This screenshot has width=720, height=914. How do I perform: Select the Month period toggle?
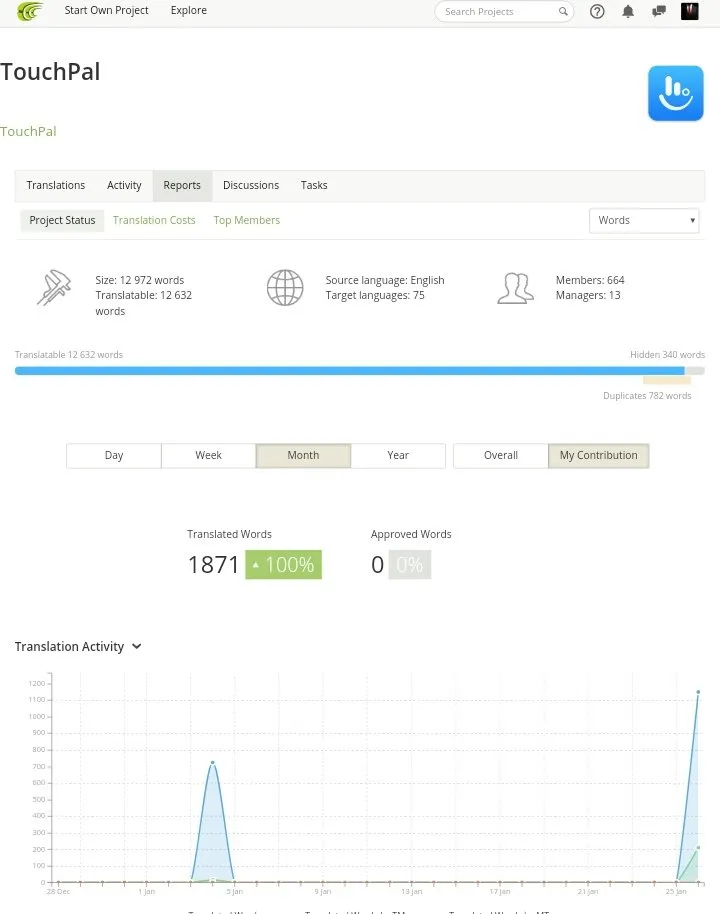click(x=303, y=455)
